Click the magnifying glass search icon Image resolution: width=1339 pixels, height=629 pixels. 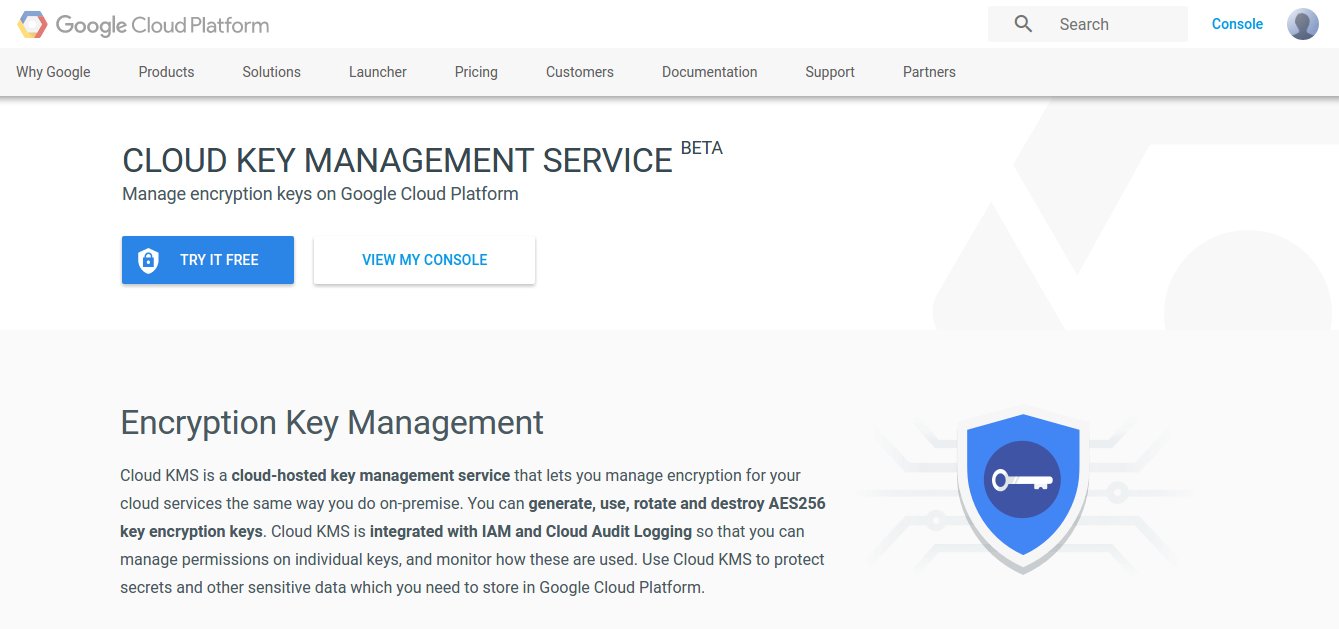[x=1022, y=24]
